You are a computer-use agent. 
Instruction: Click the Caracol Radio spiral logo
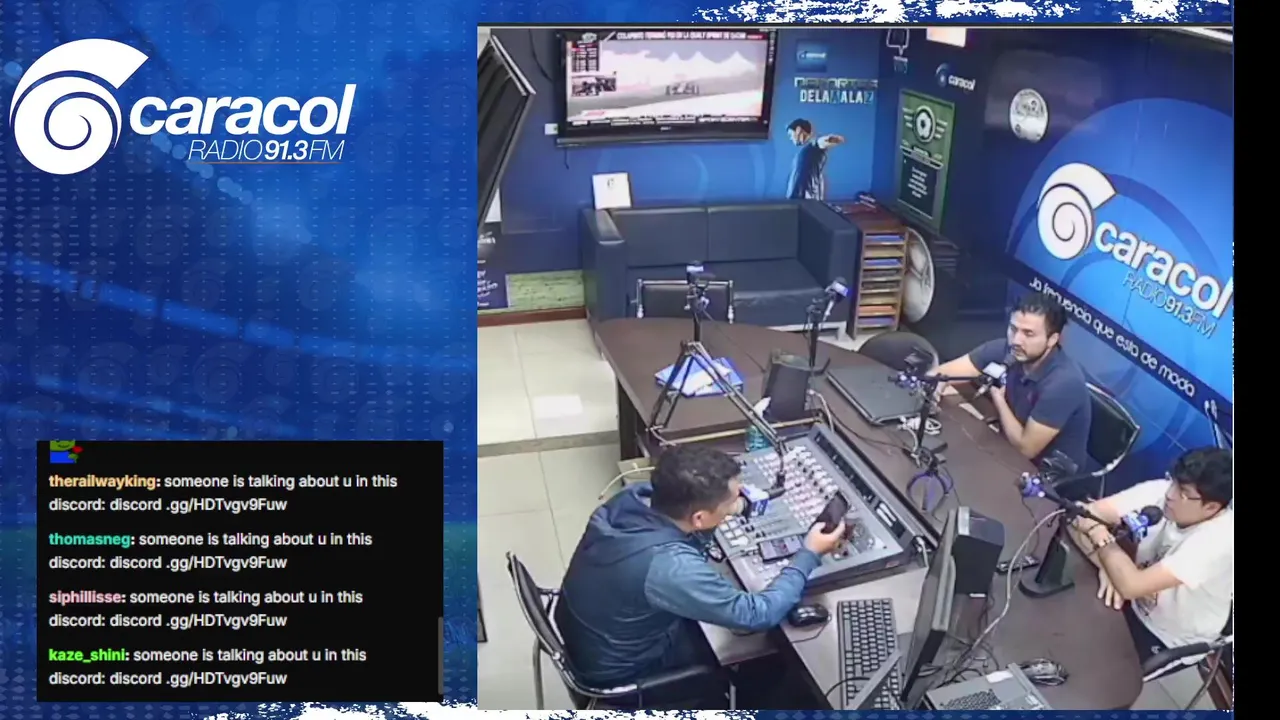click(x=78, y=107)
